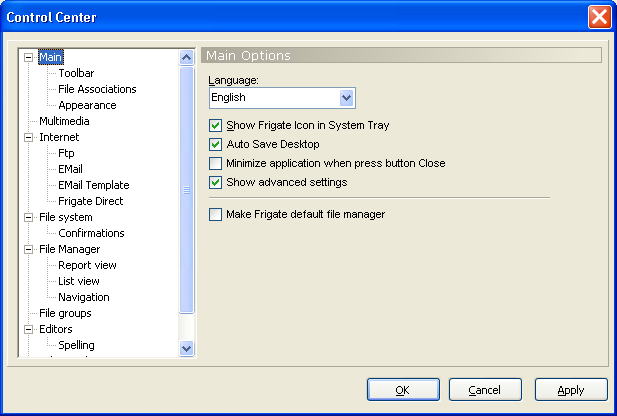Select File Manager category

click(70, 250)
